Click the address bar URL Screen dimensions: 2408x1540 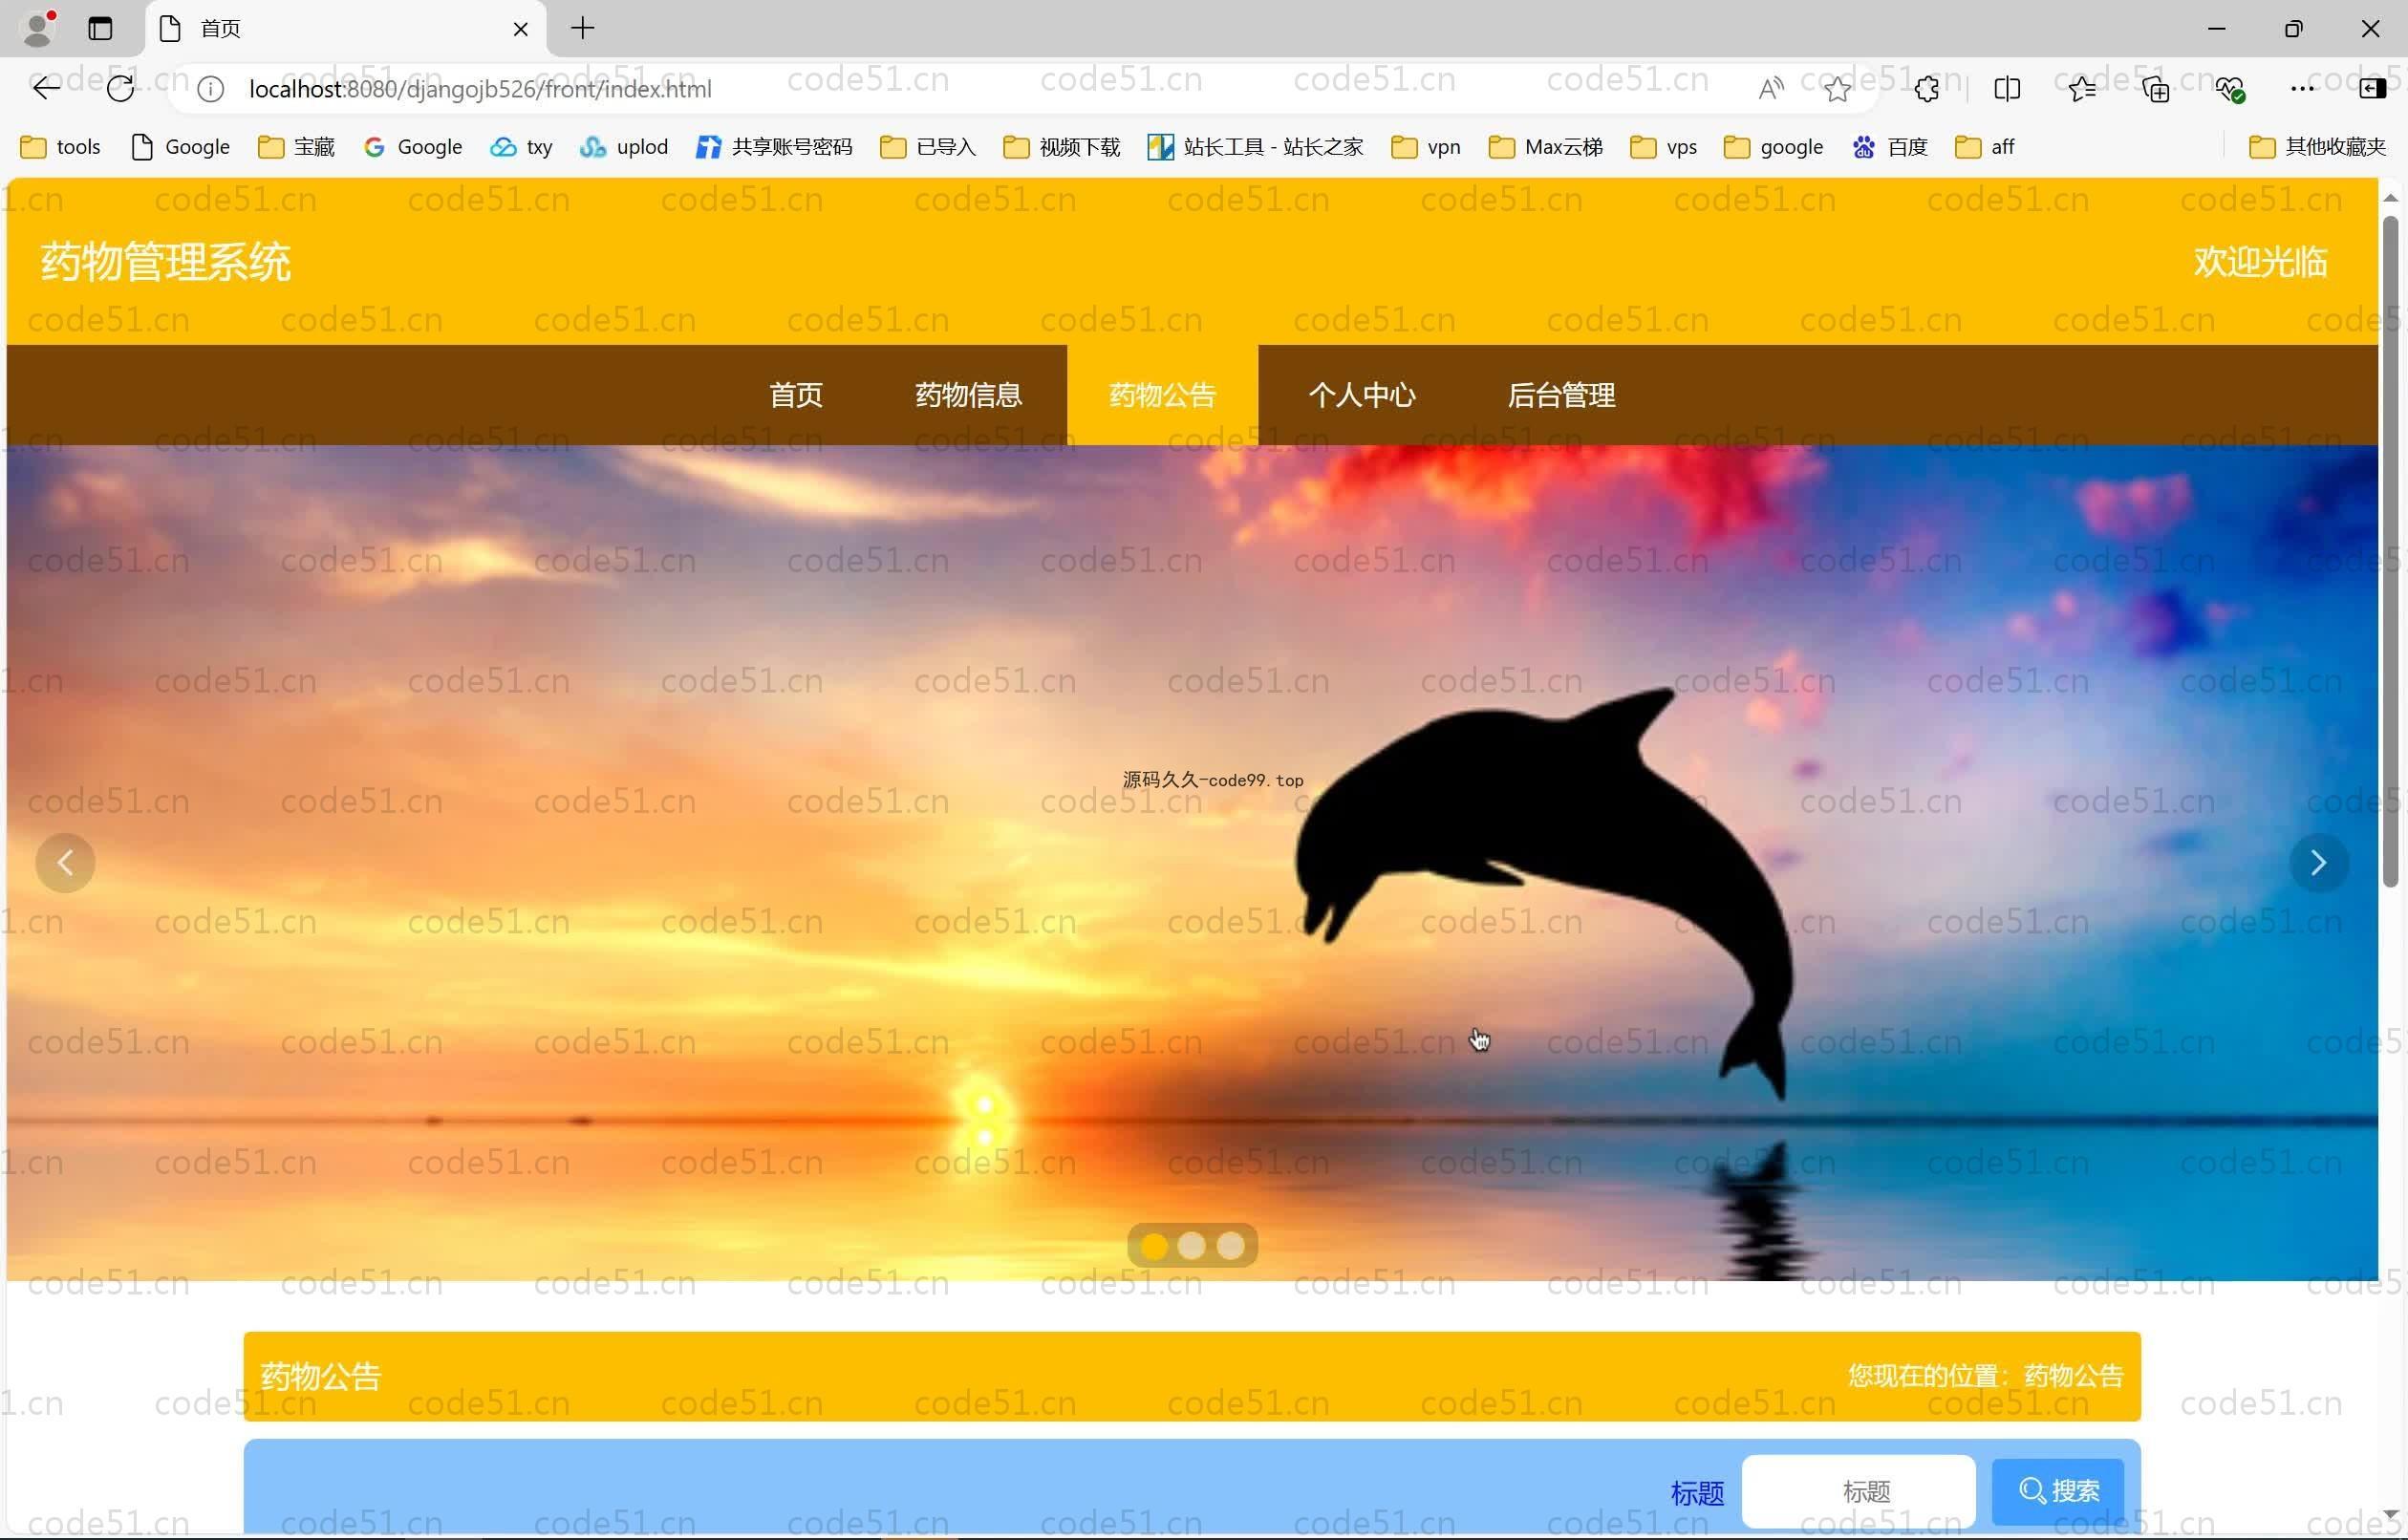[x=480, y=89]
